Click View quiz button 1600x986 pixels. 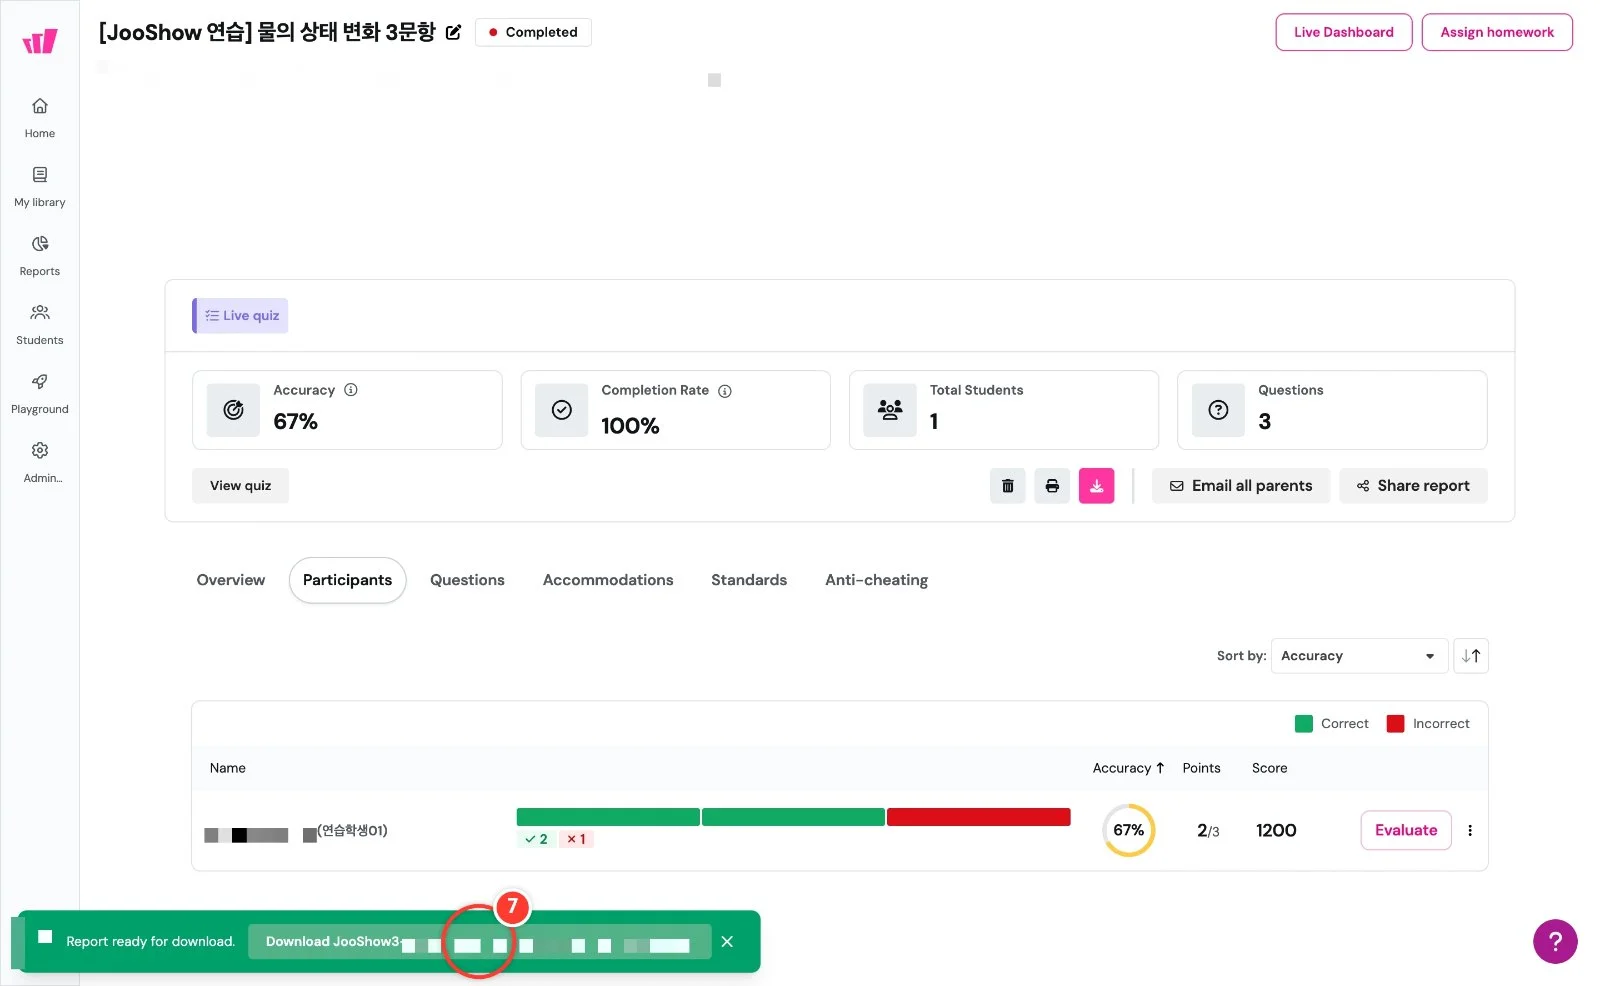(x=240, y=486)
